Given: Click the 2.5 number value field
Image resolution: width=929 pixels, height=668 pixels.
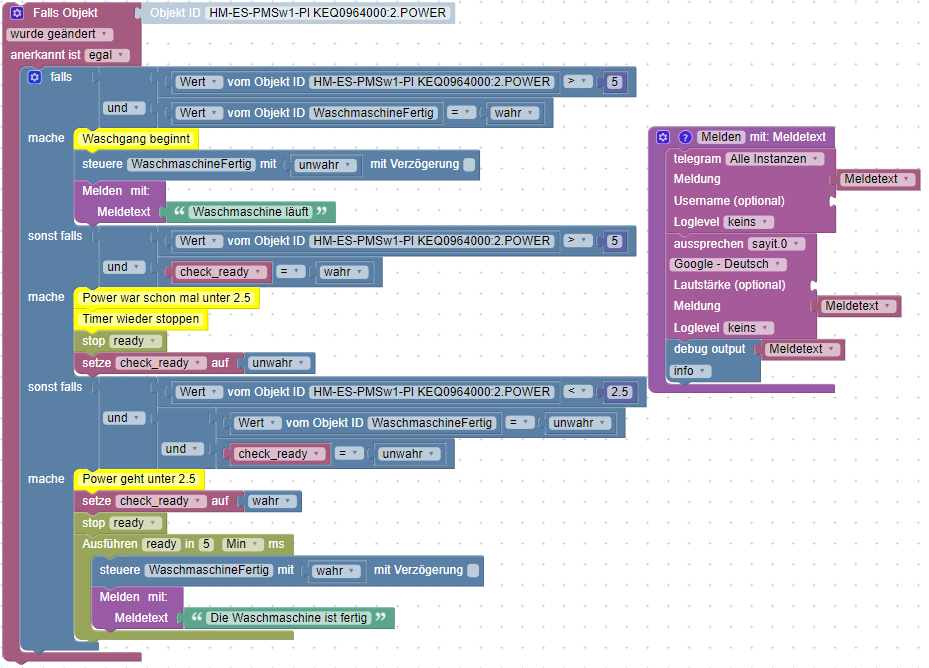Looking at the screenshot, I should (x=619, y=392).
